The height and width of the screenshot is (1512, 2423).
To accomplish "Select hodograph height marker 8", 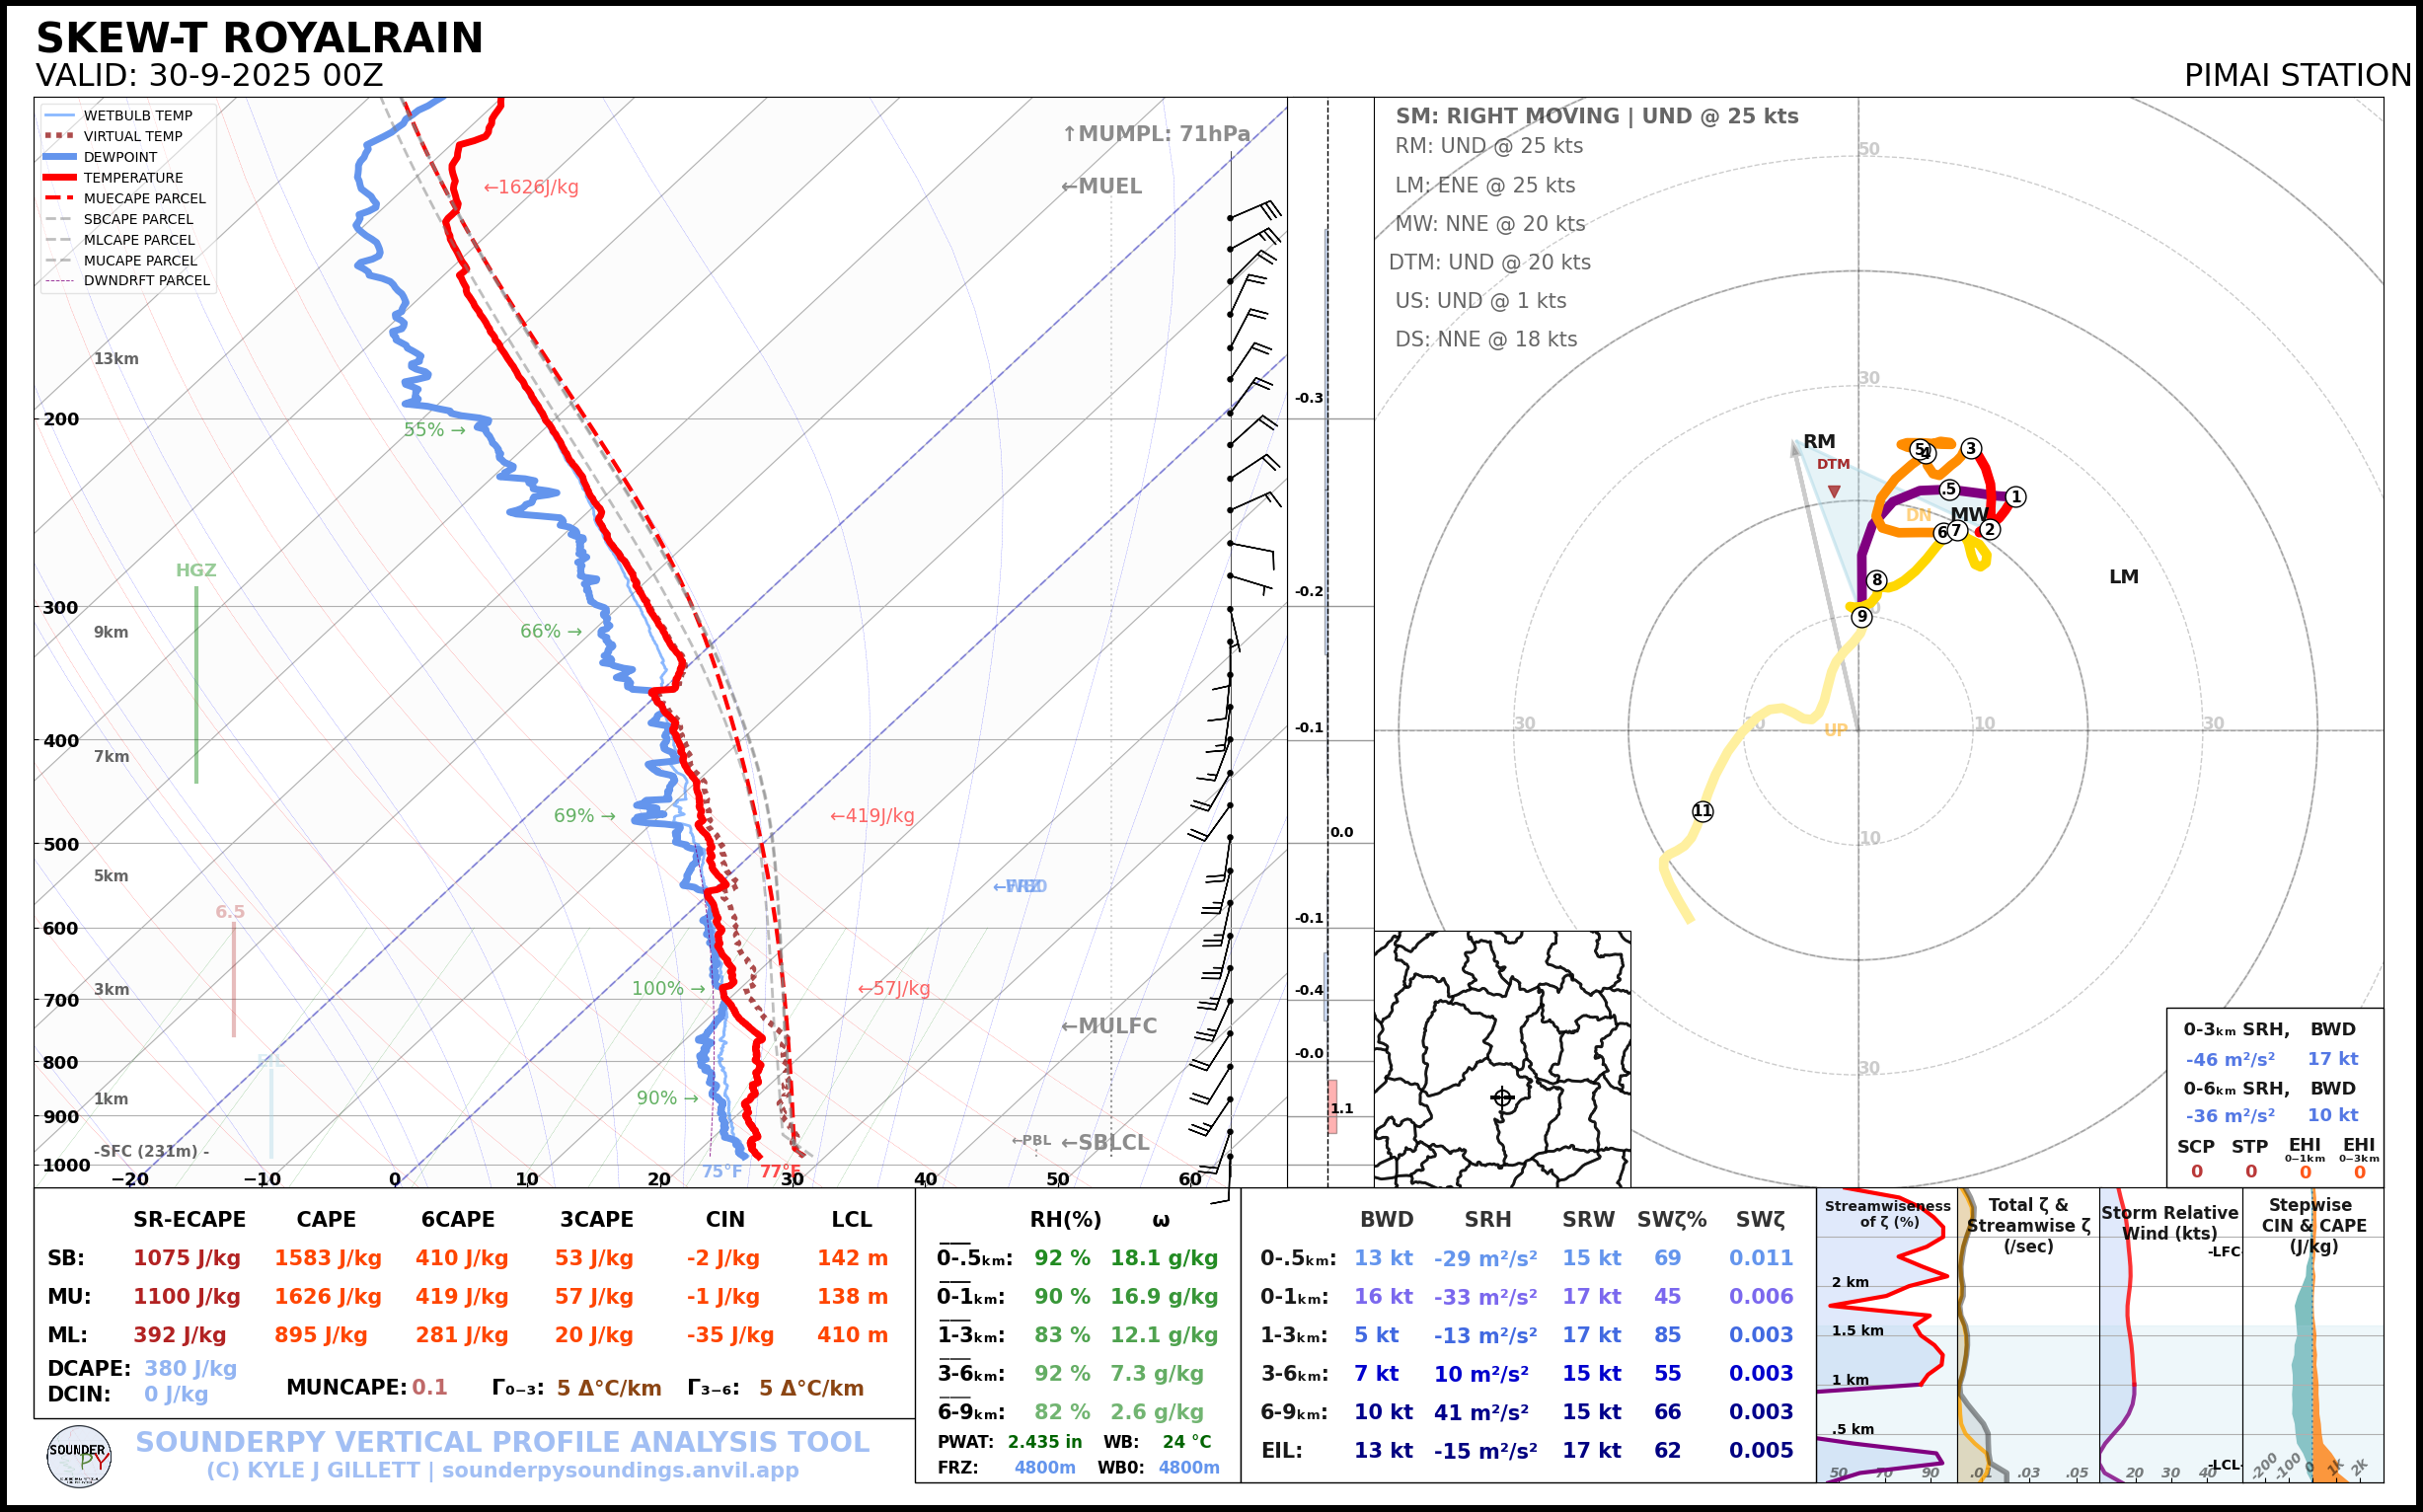I will pos(1877,580).
